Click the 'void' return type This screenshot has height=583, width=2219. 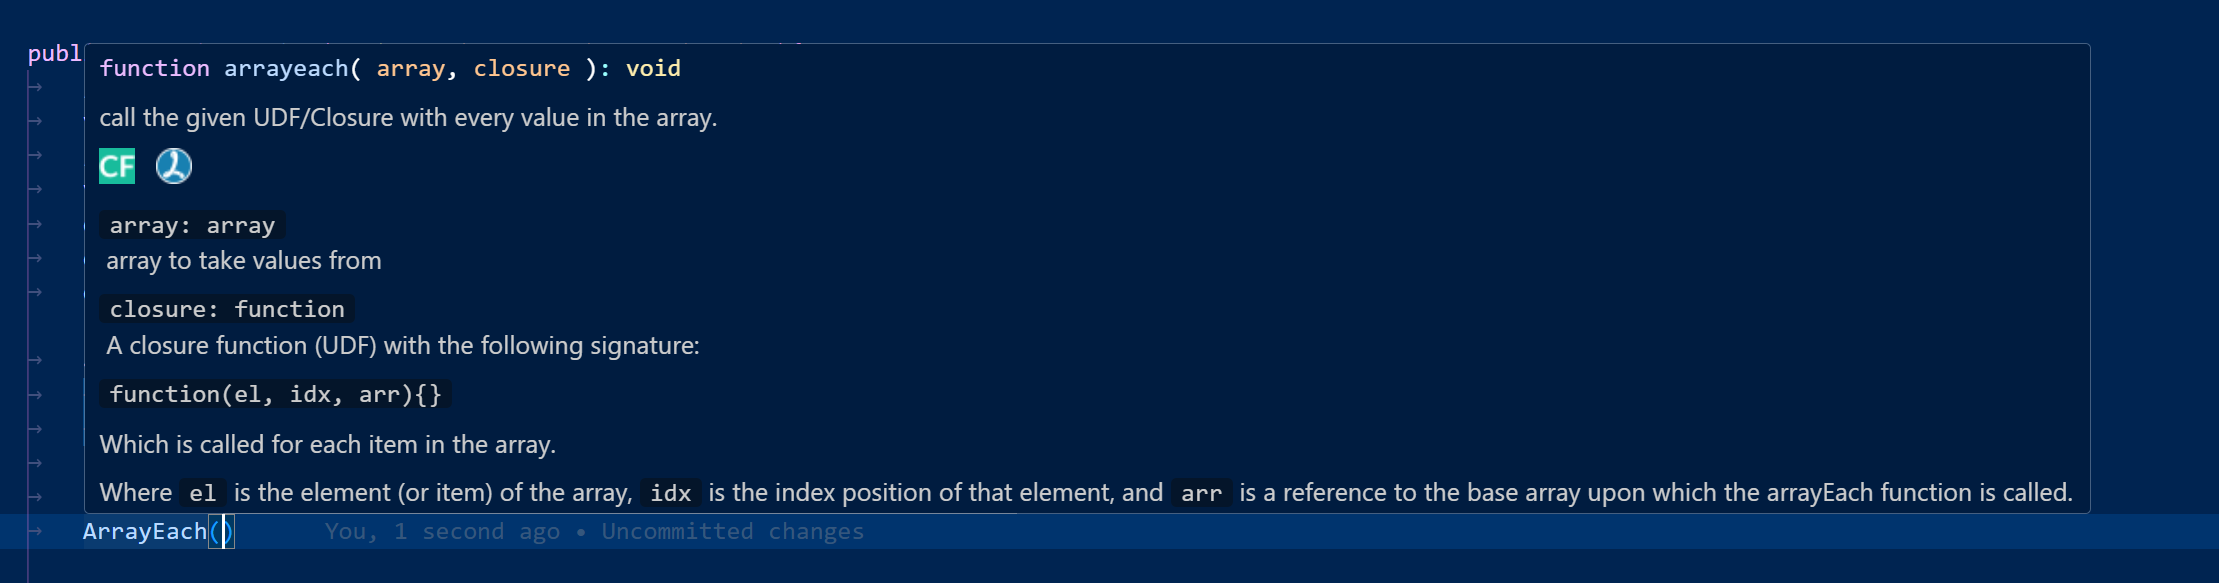[x=653, y=69]
